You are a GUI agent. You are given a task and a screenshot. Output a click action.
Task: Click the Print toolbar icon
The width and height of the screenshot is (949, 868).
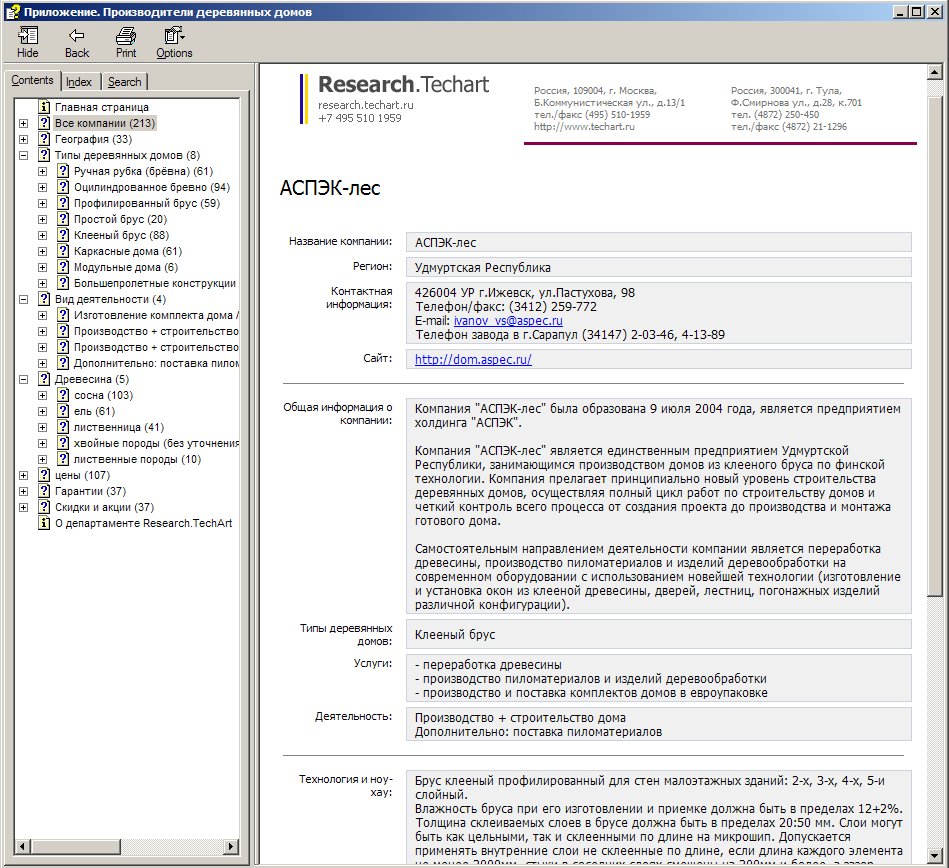coord(126,36)
